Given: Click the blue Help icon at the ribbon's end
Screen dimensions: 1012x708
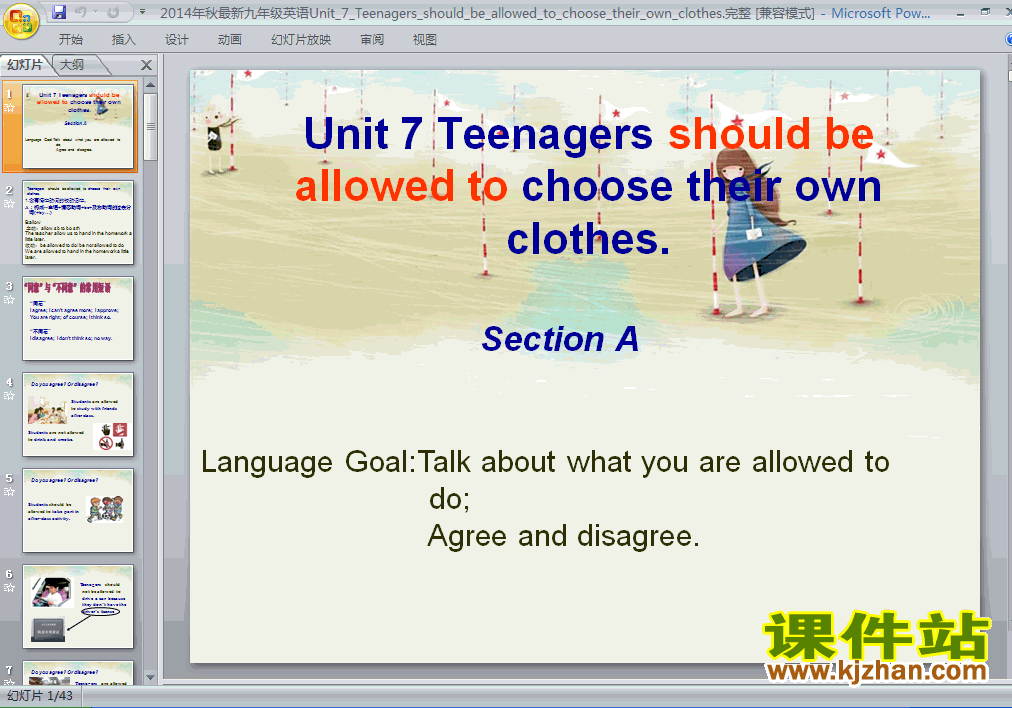Looking at the screenshot, I should [x=1008, y=39].
